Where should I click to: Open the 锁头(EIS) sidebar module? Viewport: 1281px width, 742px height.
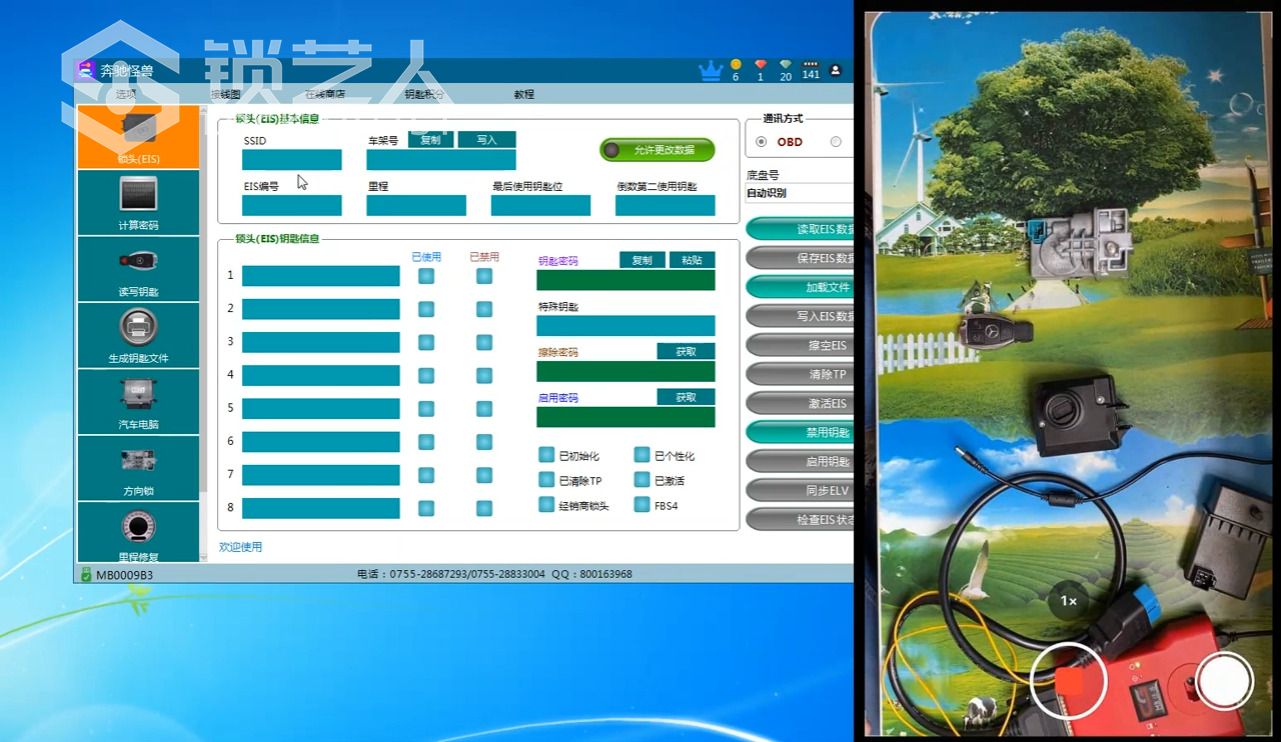tap(138, 136)
